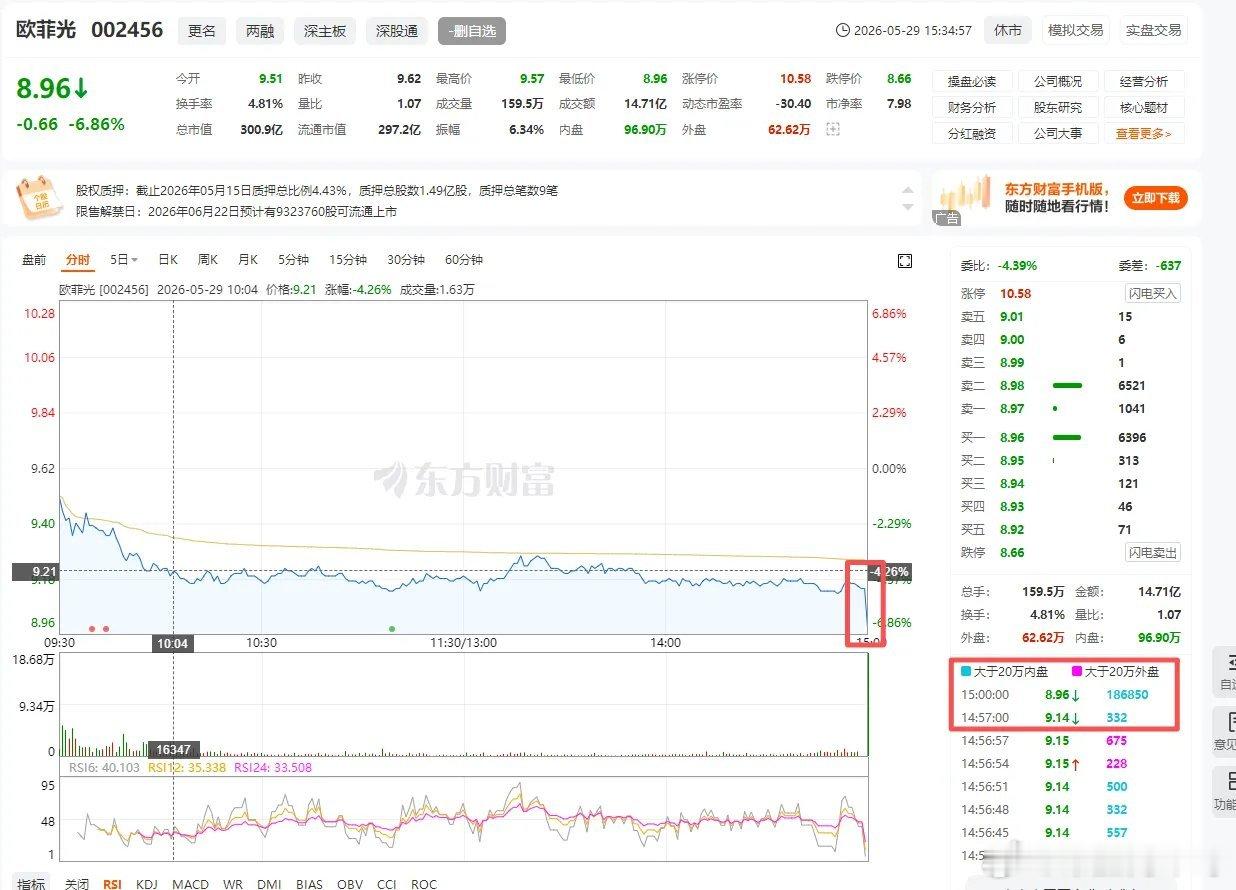Expand more via 查看更多> link
Image resolution: width=1236 pixels, height=890 pixels.
click(1144, 133)
